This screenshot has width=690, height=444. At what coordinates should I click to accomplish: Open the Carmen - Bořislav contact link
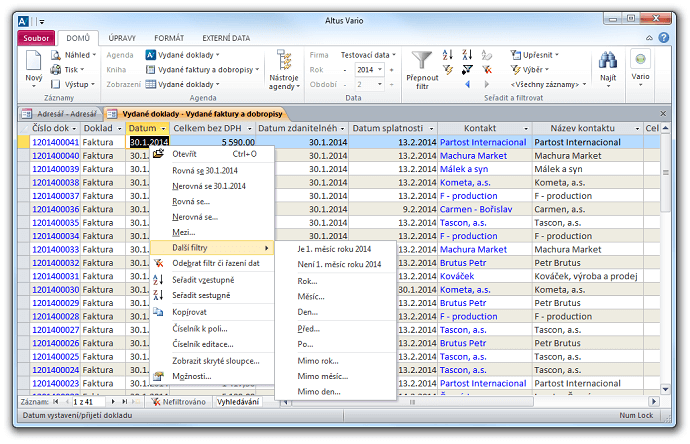(x=476, y=209)
